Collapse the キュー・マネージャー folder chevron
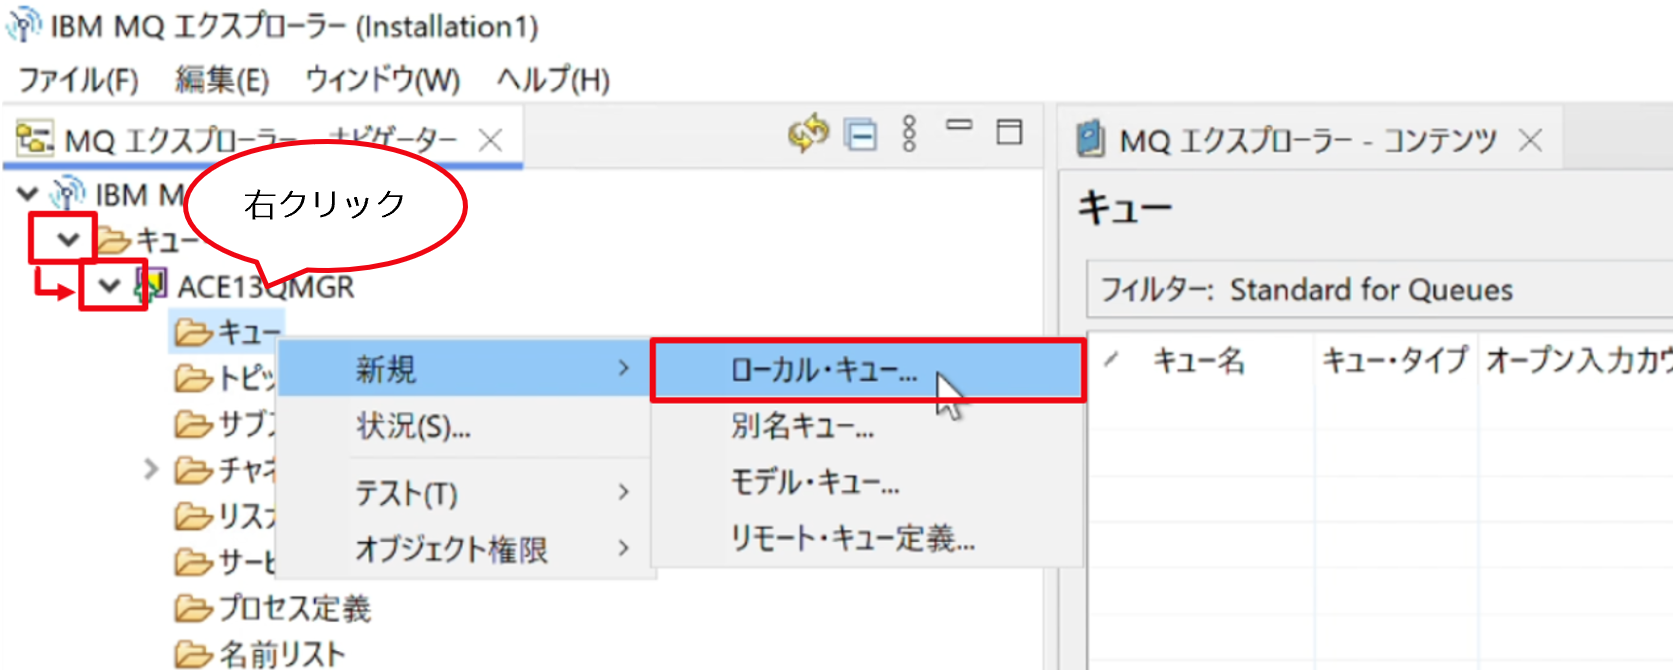The width and height of the screenshot is (1673, 670). click(68, 239)
